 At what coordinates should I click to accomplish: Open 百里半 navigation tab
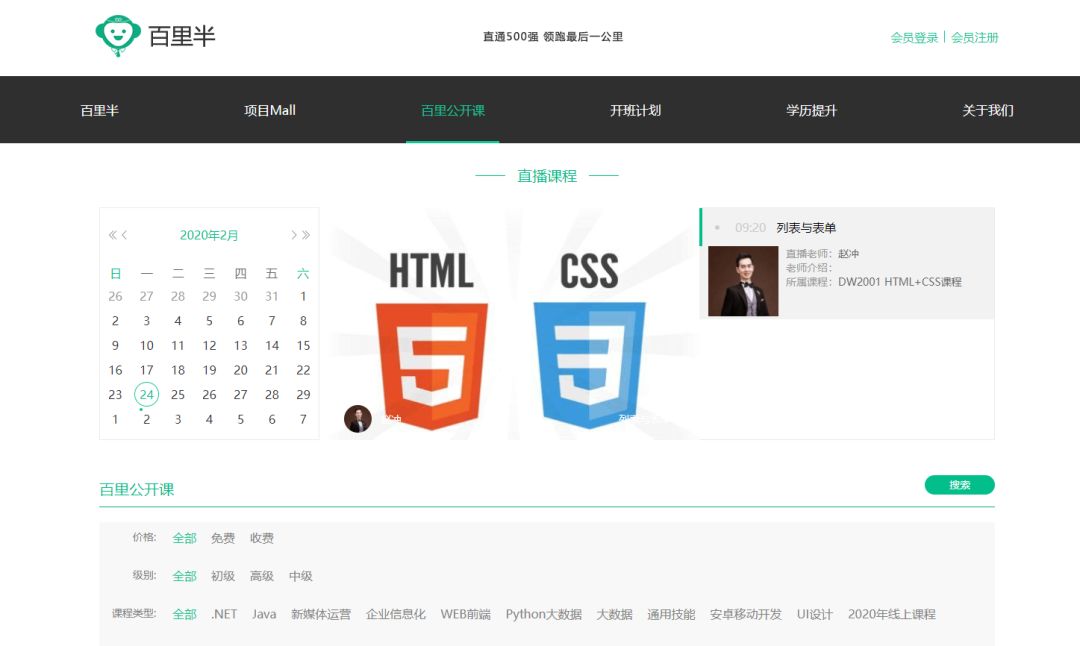[x=99, y=110]
